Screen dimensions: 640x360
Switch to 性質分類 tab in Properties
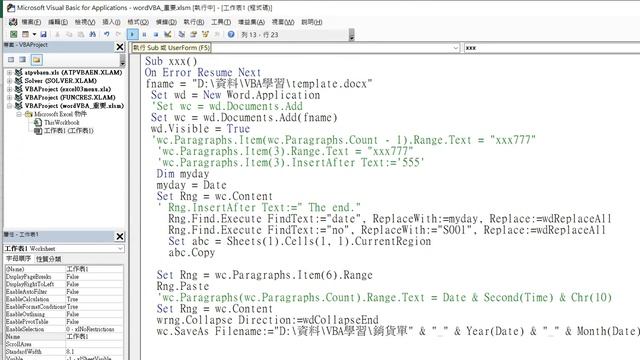[x=49, y=259]
